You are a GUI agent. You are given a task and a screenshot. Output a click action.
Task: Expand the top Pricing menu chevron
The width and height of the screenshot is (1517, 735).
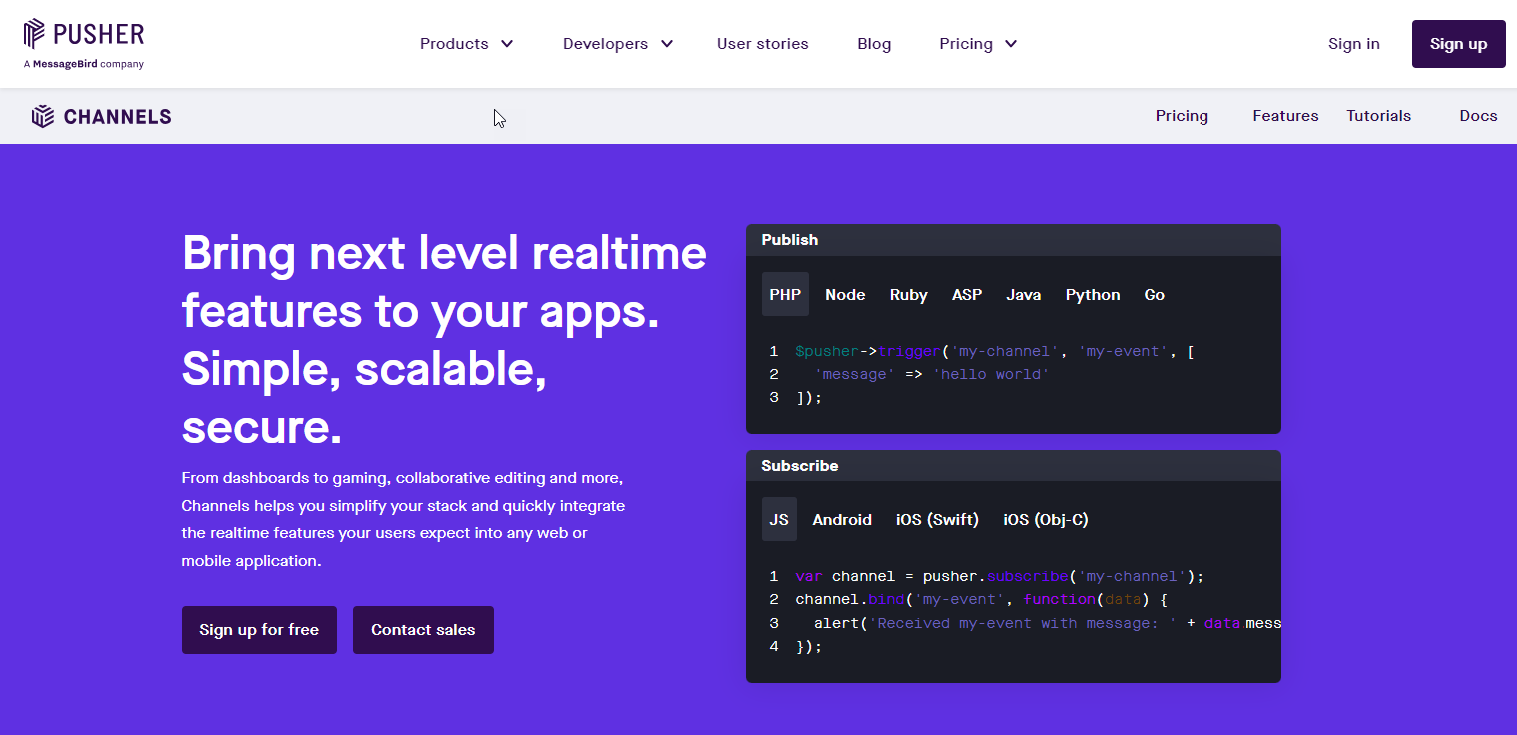coord(1011,44)
